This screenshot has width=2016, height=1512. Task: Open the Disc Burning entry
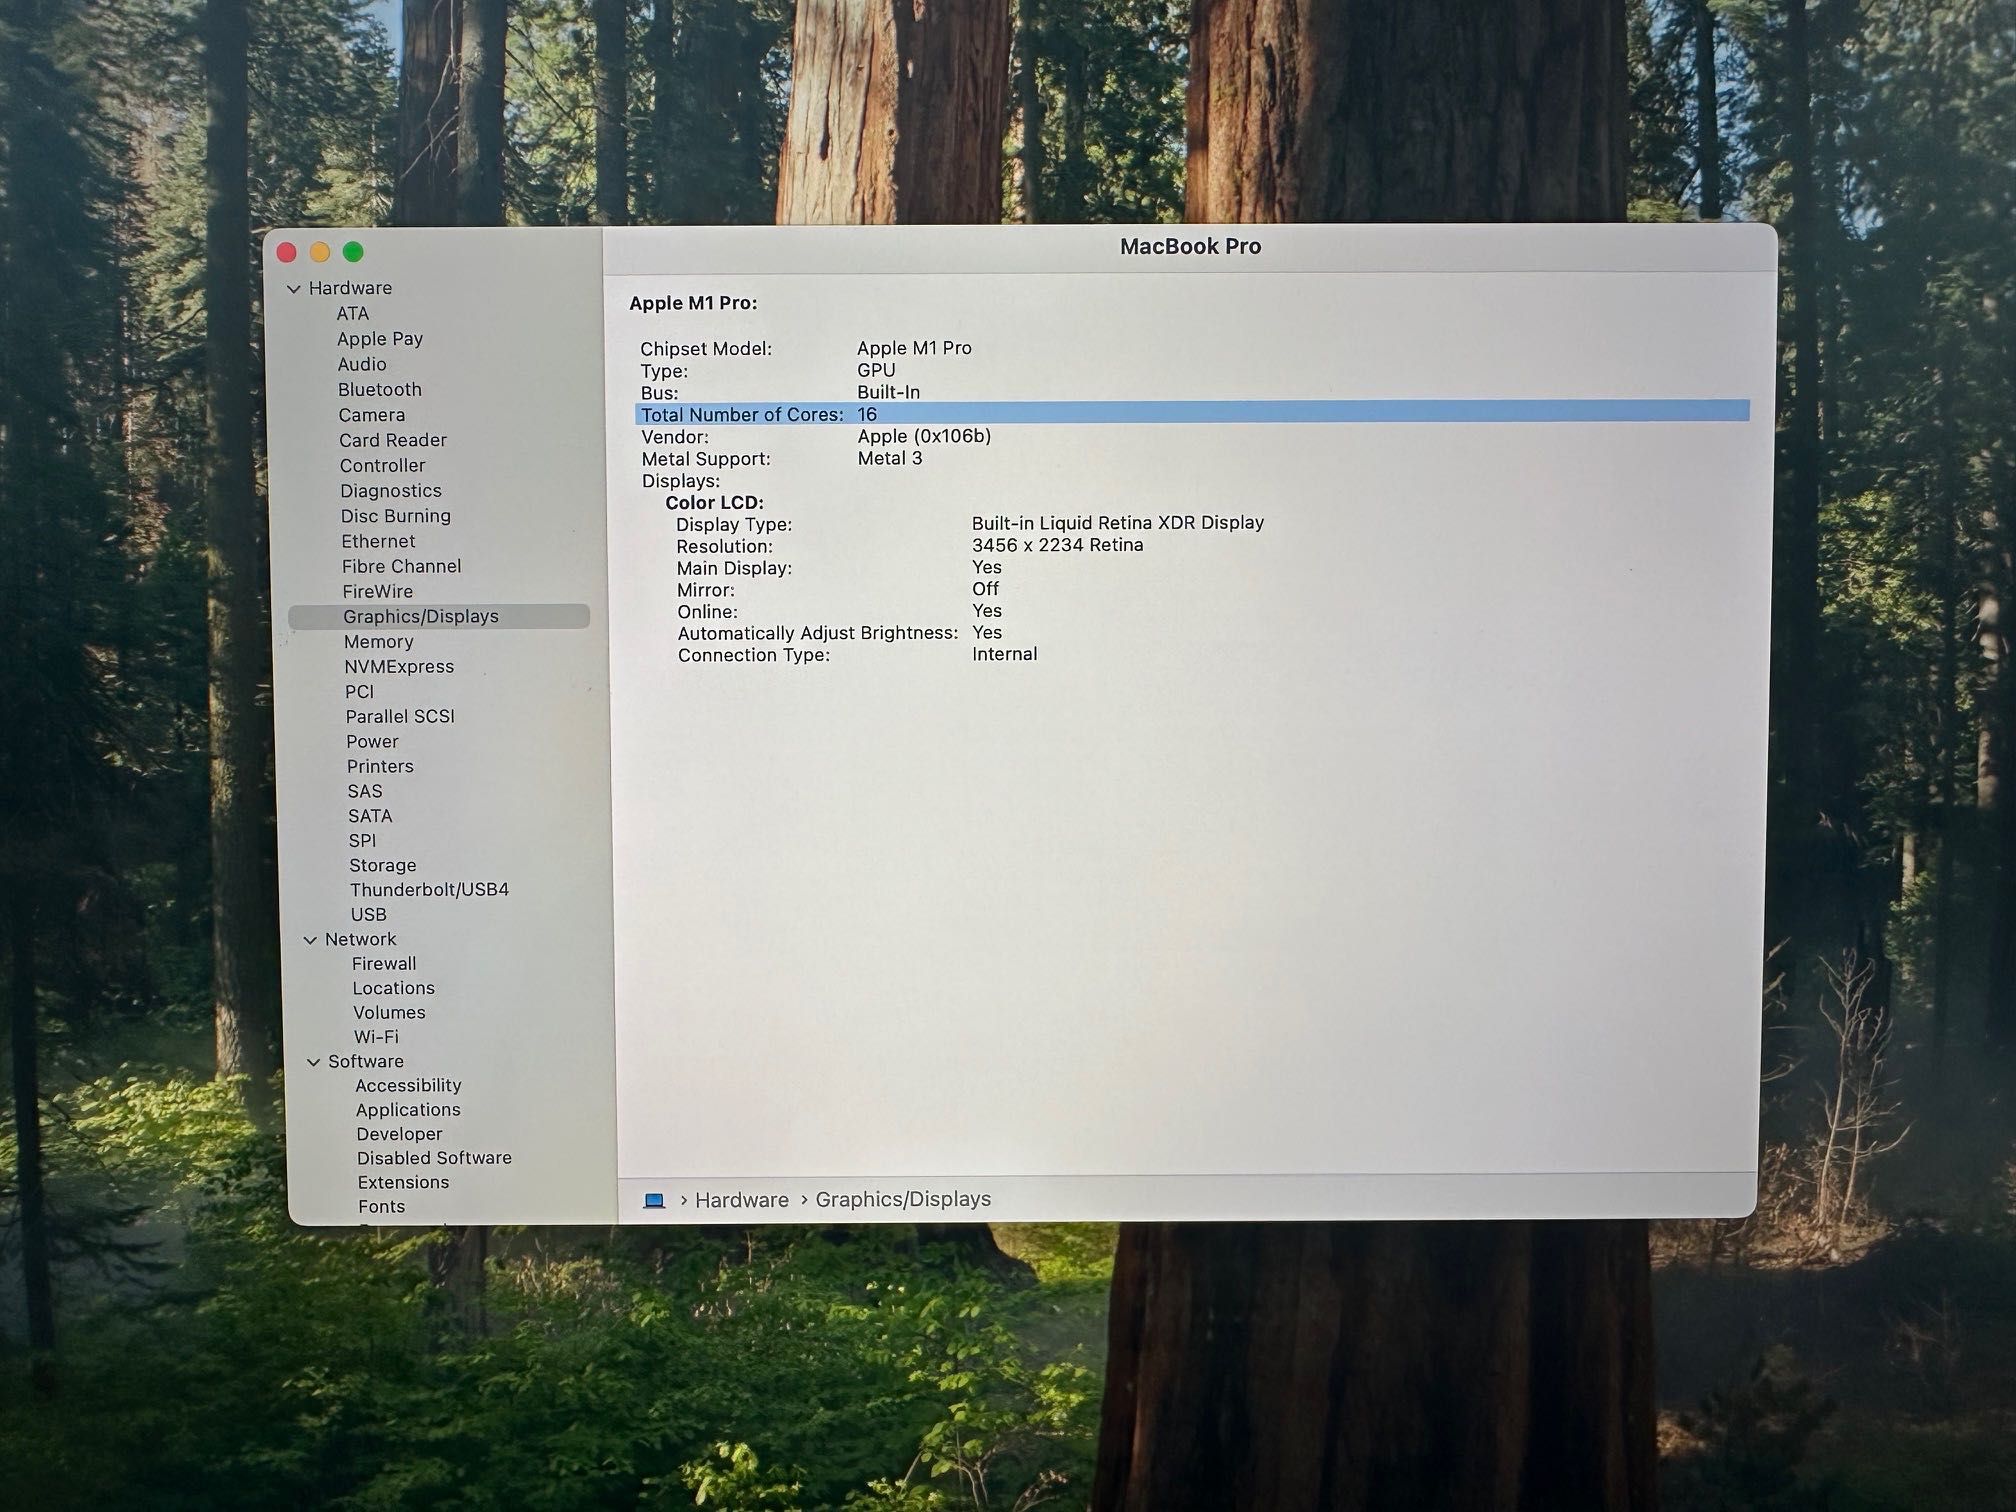[396, 516]
